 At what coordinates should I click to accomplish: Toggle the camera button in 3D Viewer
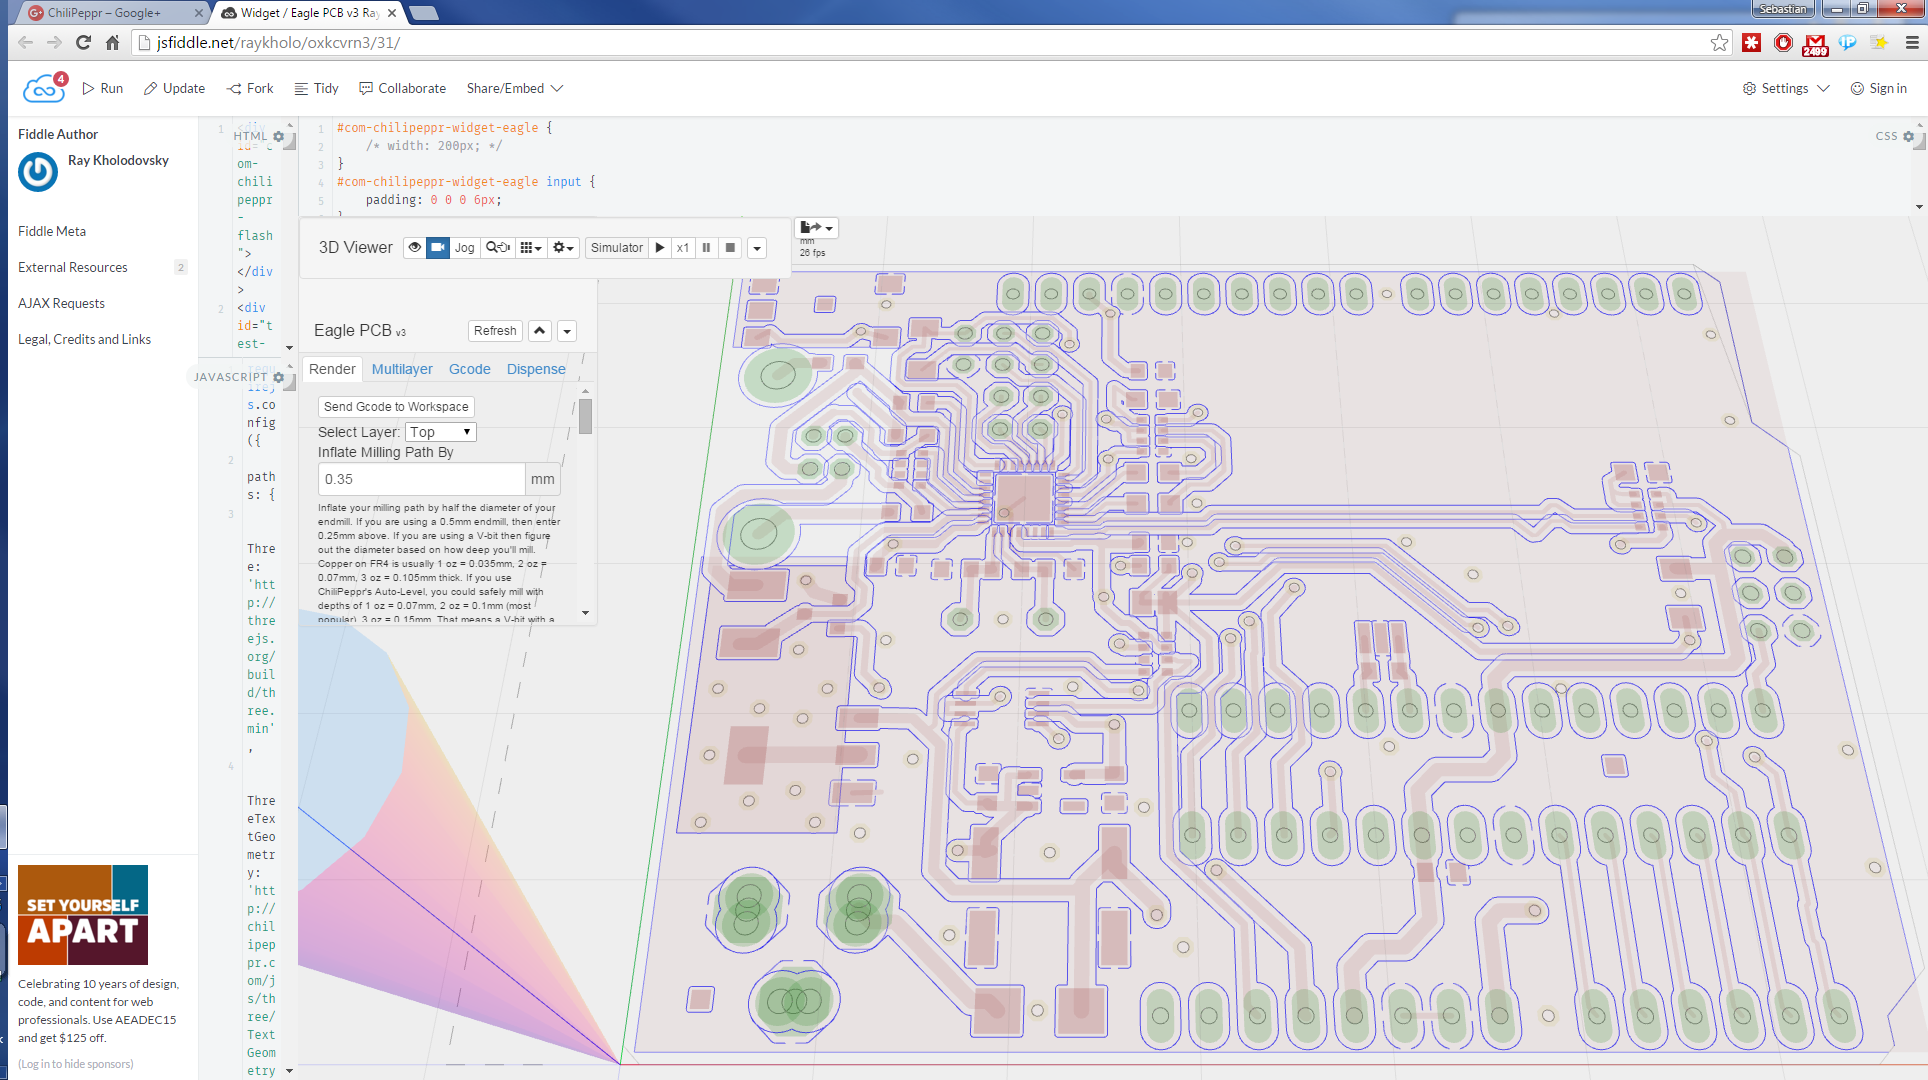pyautogui.click(x=438, y=247)
